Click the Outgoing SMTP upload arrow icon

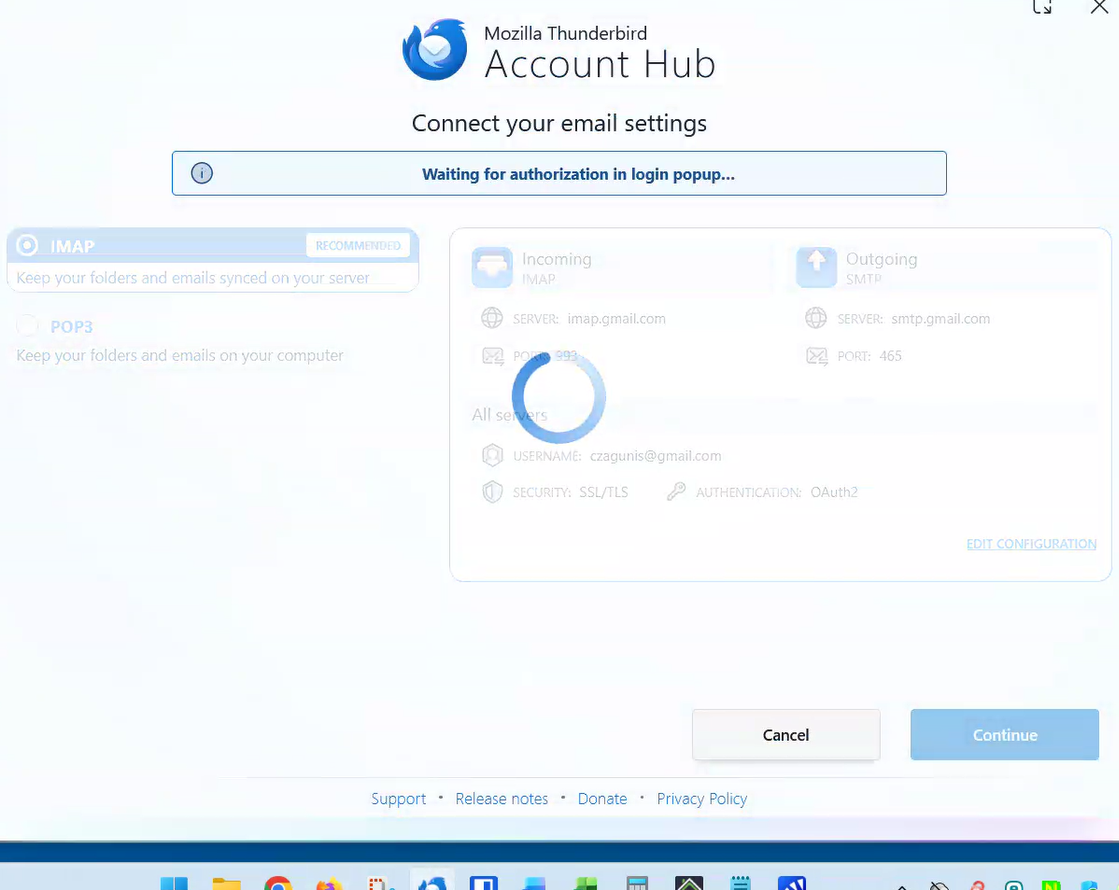tap(816, 268)
